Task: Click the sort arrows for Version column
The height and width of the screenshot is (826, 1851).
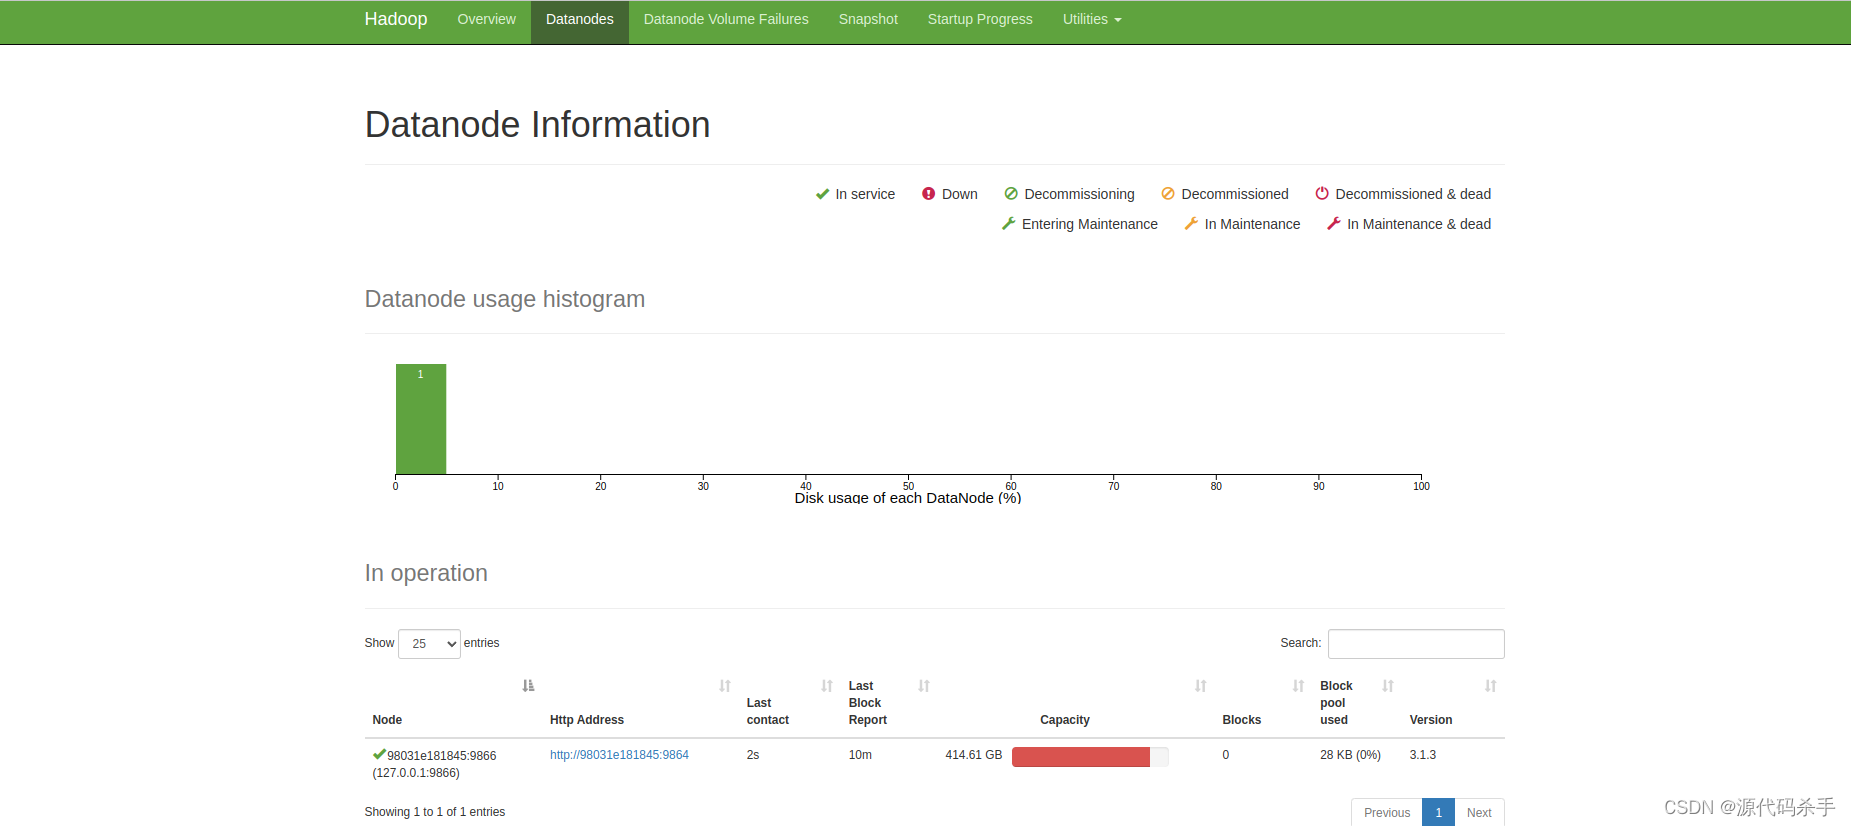Action: click(x=1491, y=686)
